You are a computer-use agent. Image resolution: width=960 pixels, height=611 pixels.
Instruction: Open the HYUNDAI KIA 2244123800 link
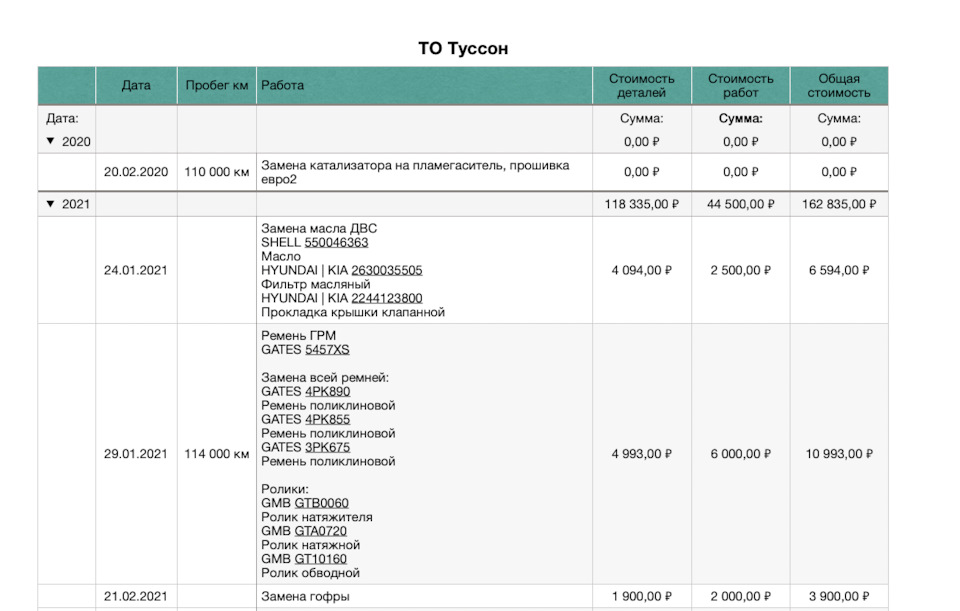pos(387,298)
